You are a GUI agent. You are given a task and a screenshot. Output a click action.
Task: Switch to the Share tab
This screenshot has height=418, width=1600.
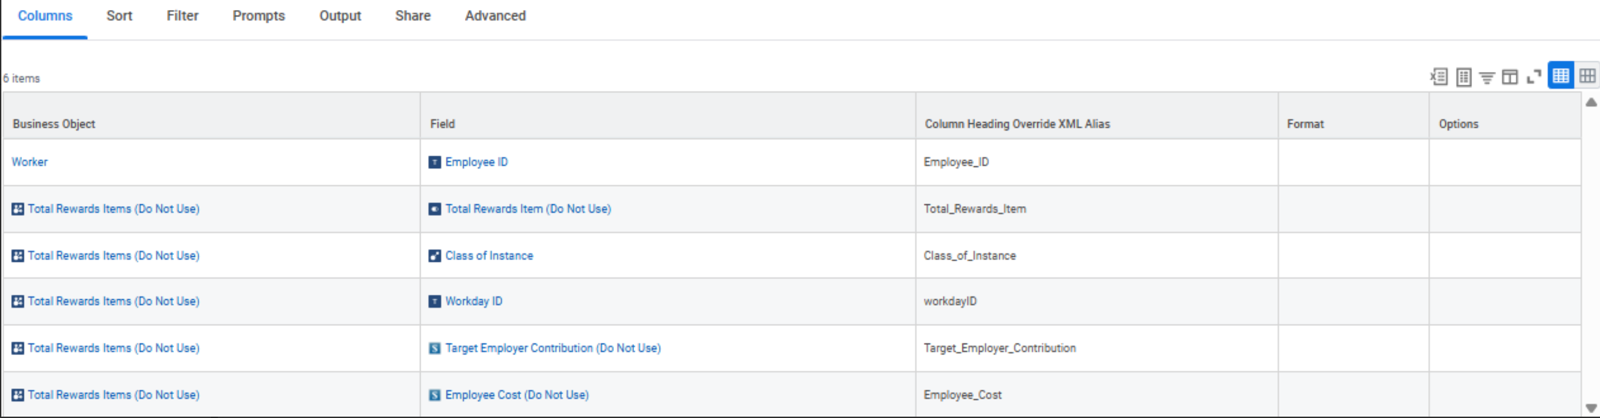pos(413,16)
